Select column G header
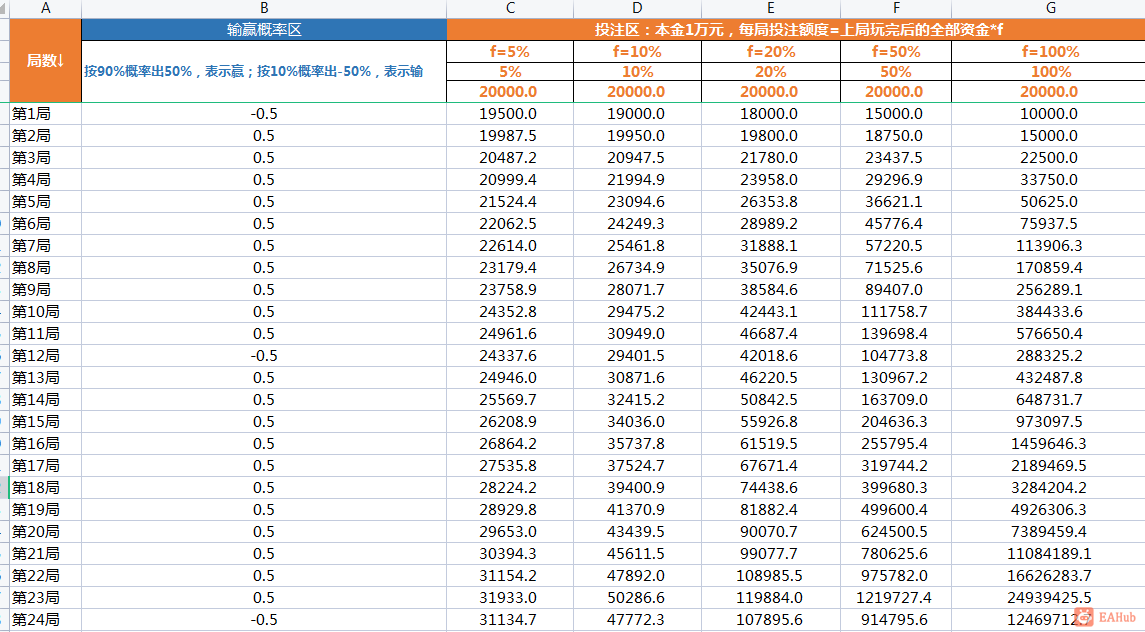The height and width of the screenshot is (632, 1145). pos(1050,8)
